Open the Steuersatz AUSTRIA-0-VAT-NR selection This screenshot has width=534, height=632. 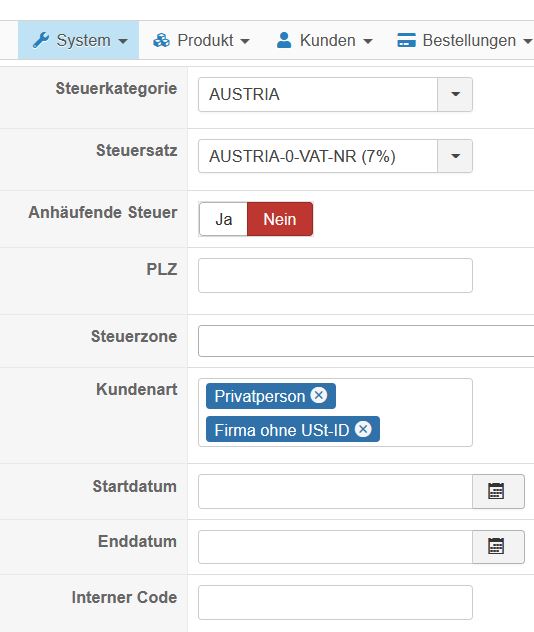click(318, 156)
